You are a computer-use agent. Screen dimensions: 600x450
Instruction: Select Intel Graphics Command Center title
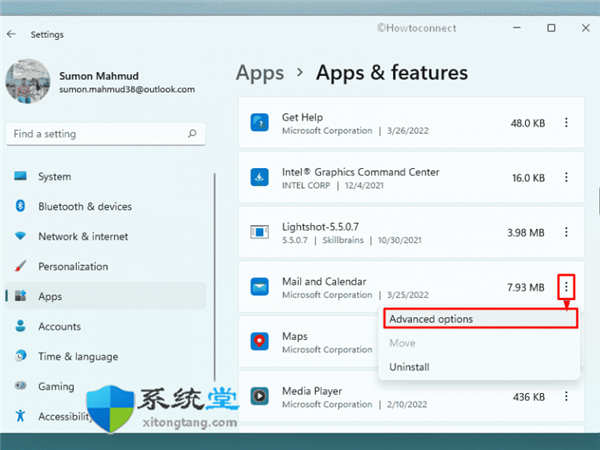[x=360, y=172]
